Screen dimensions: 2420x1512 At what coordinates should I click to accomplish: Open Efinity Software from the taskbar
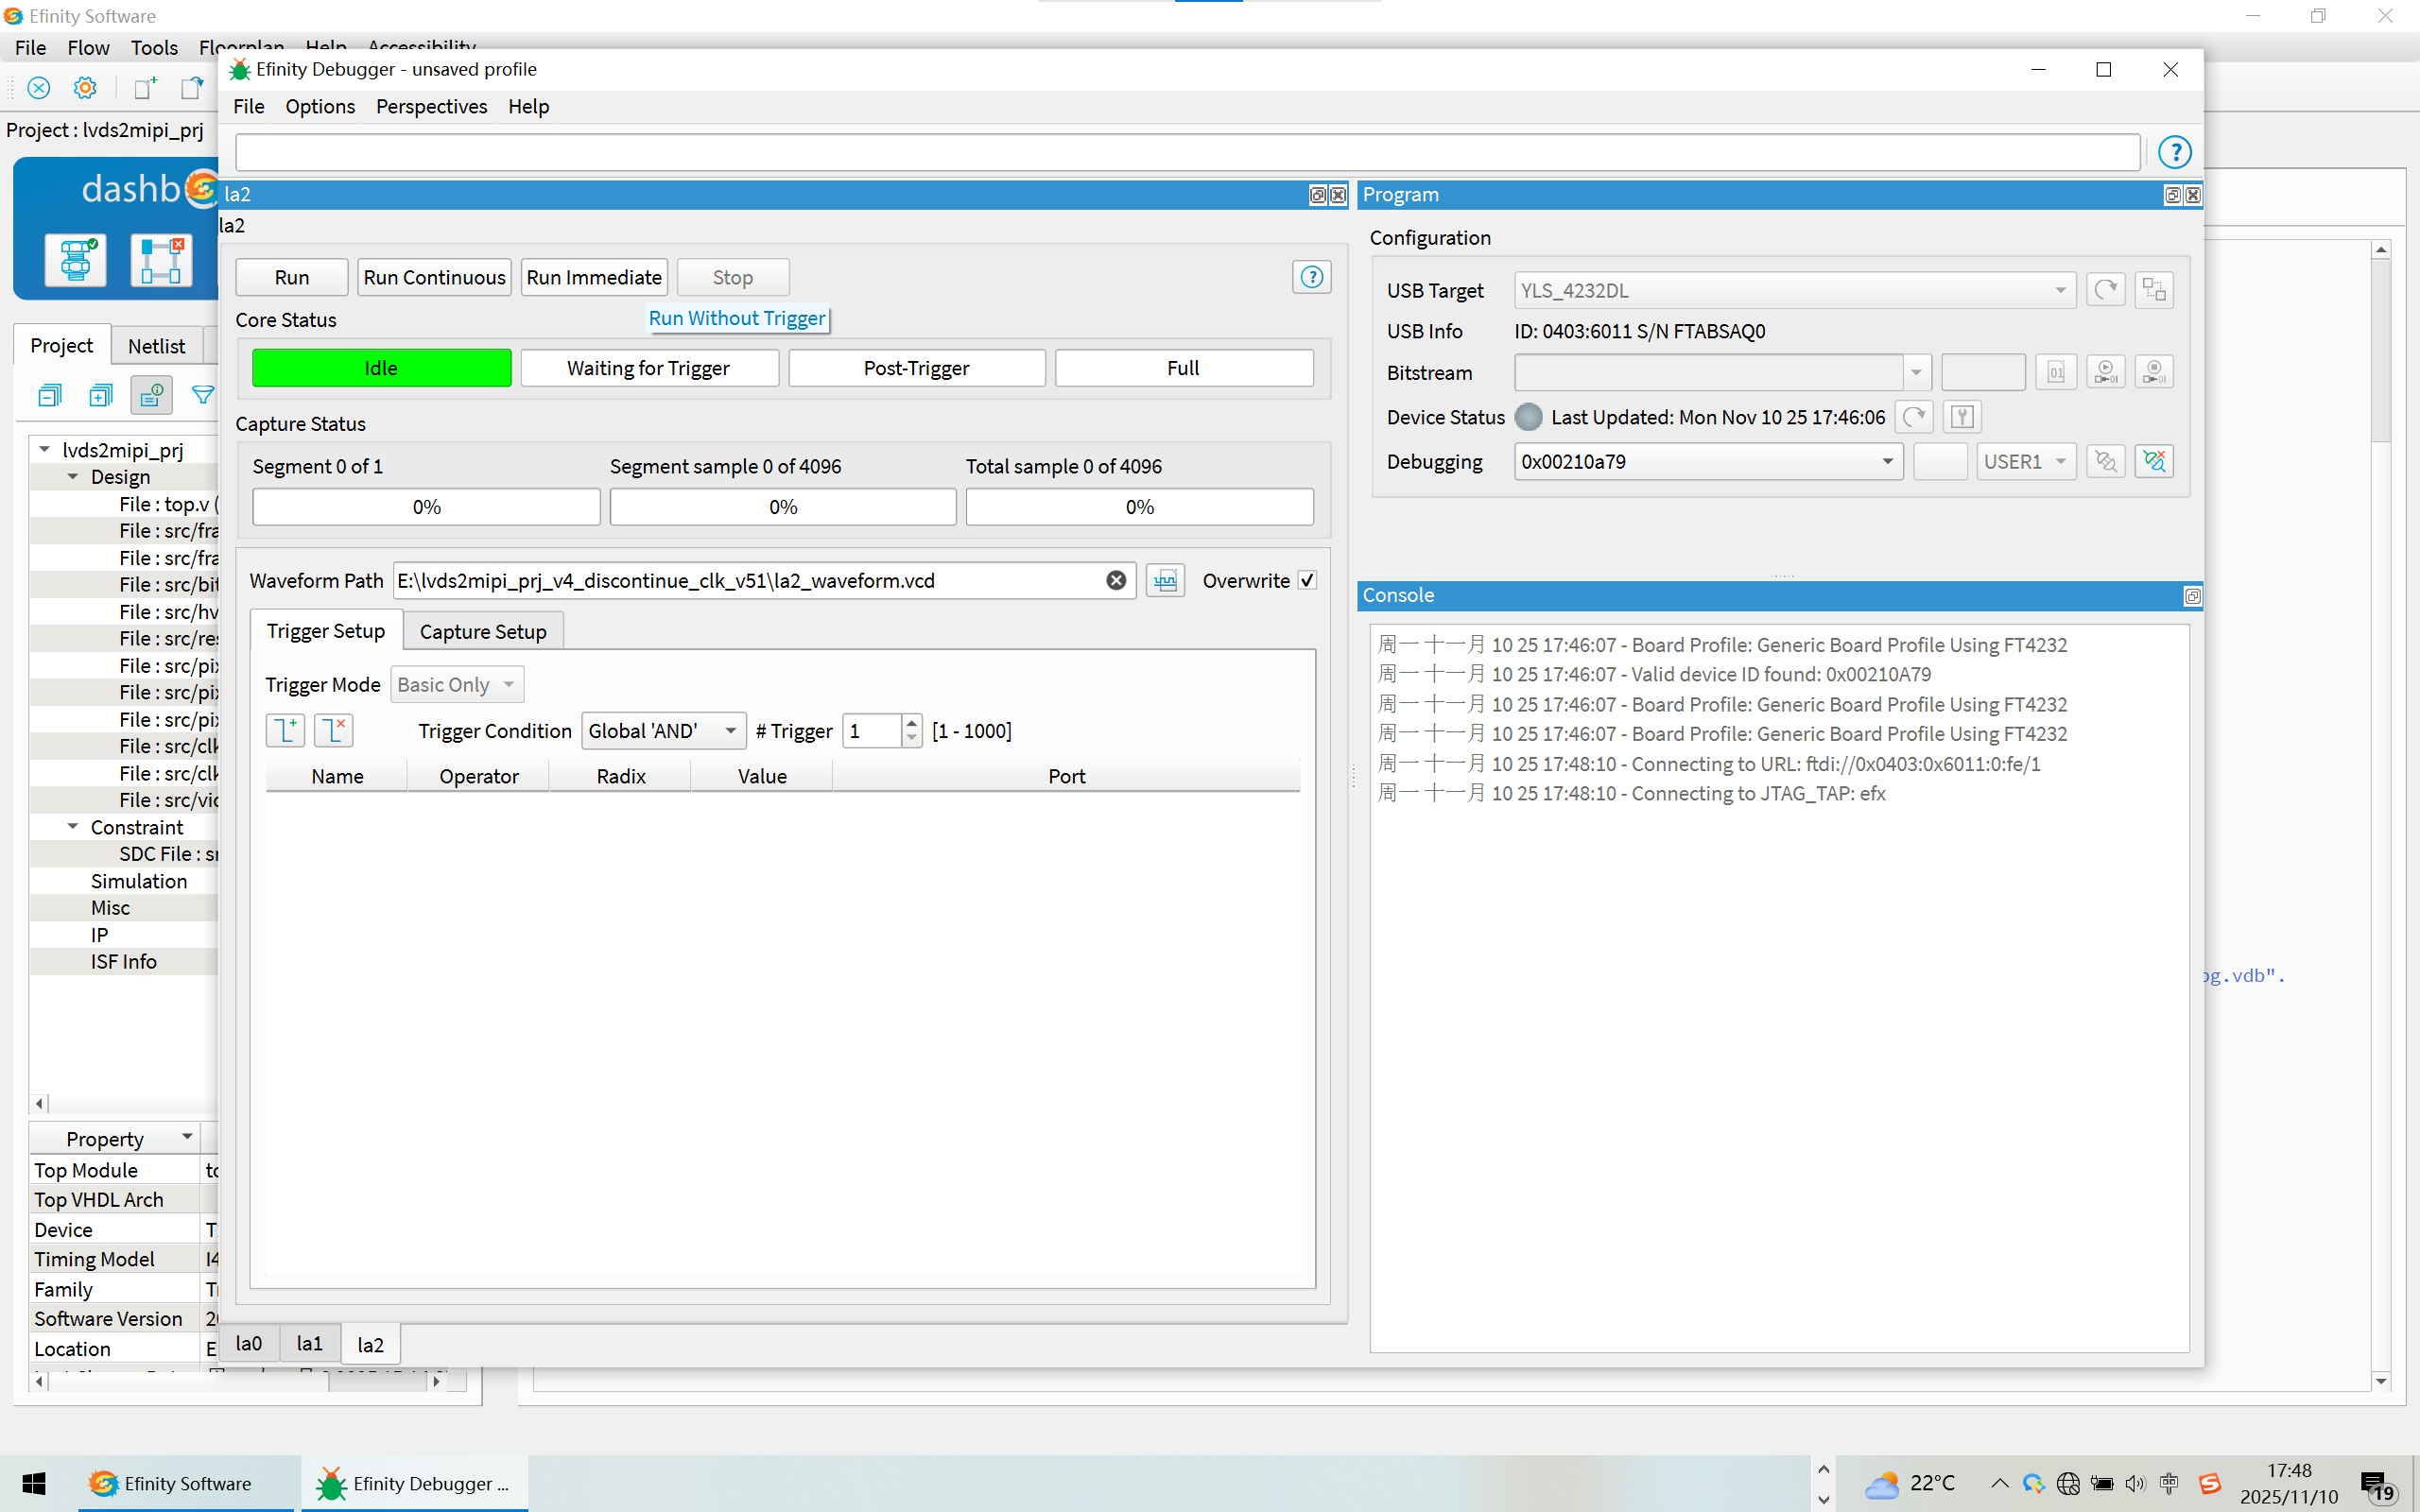click(170, 1483)
